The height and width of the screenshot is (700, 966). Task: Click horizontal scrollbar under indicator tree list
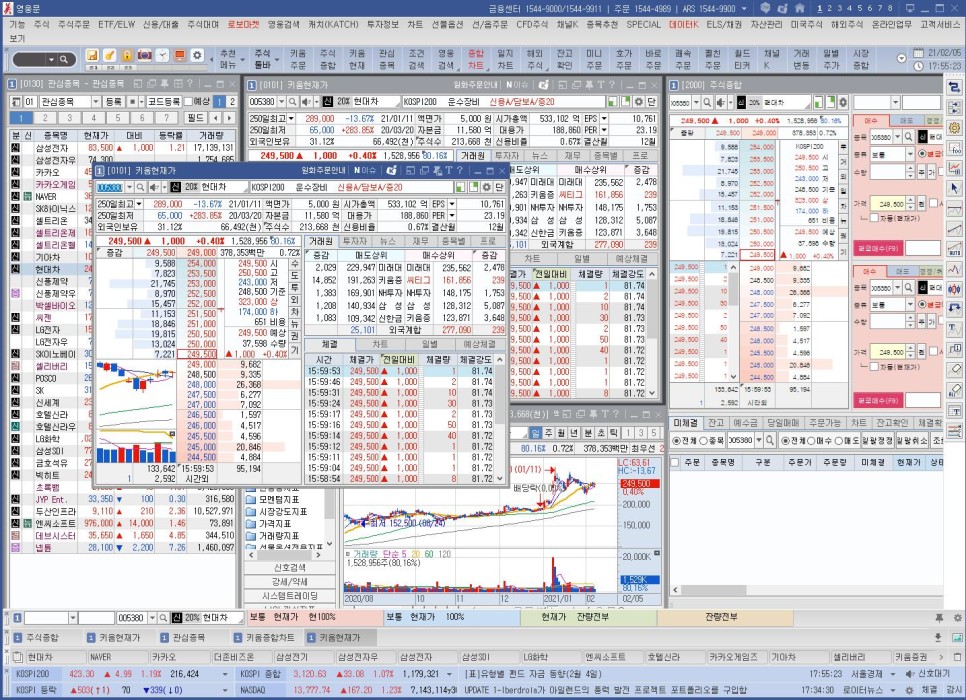coord(286,555)
